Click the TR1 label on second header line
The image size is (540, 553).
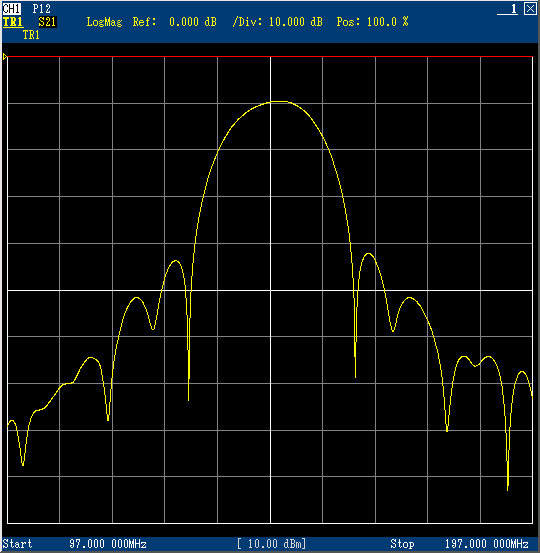(x=31, y=35)
